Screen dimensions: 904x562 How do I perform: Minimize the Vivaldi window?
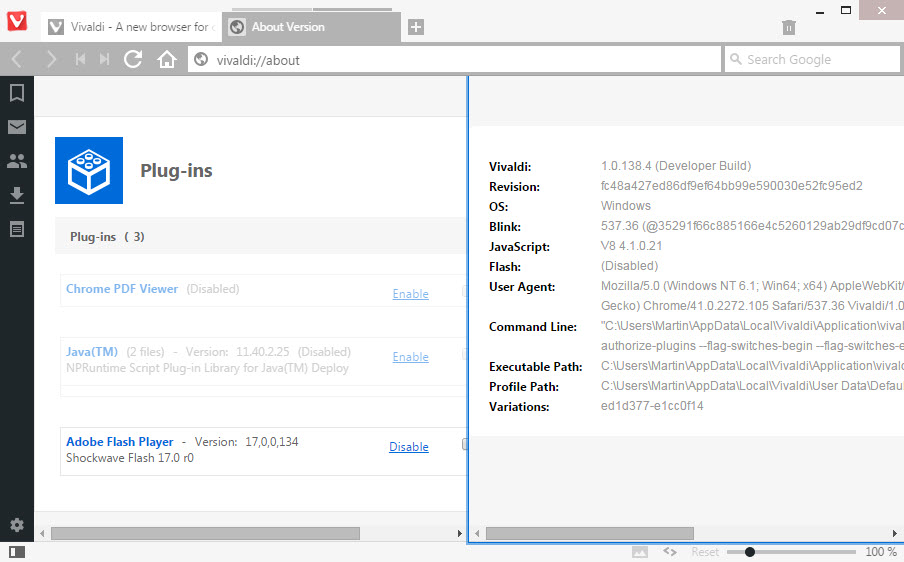coord(820,12)
